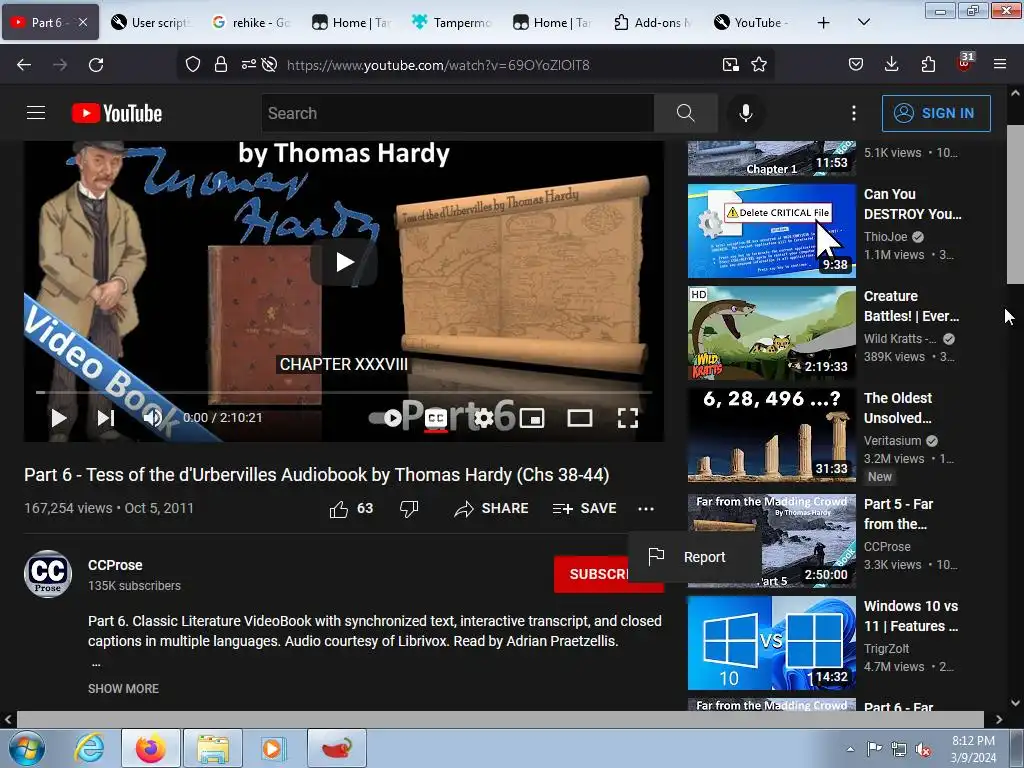Image resolution: width=1024 pixels, height=768 pixels.
Task: Seek on the video progress bar
Action: pyautogui.click(x=344, y=392)
